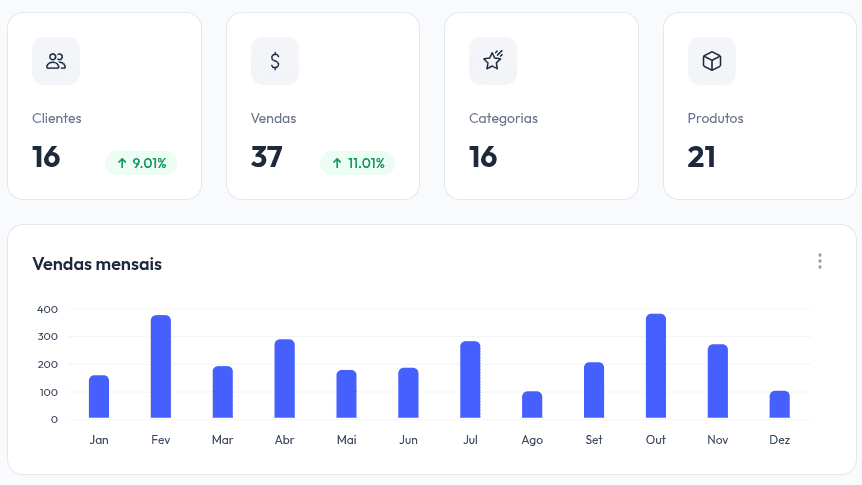Click the 11.01% growth badge
862x485 pixels.
coord(357,163)
